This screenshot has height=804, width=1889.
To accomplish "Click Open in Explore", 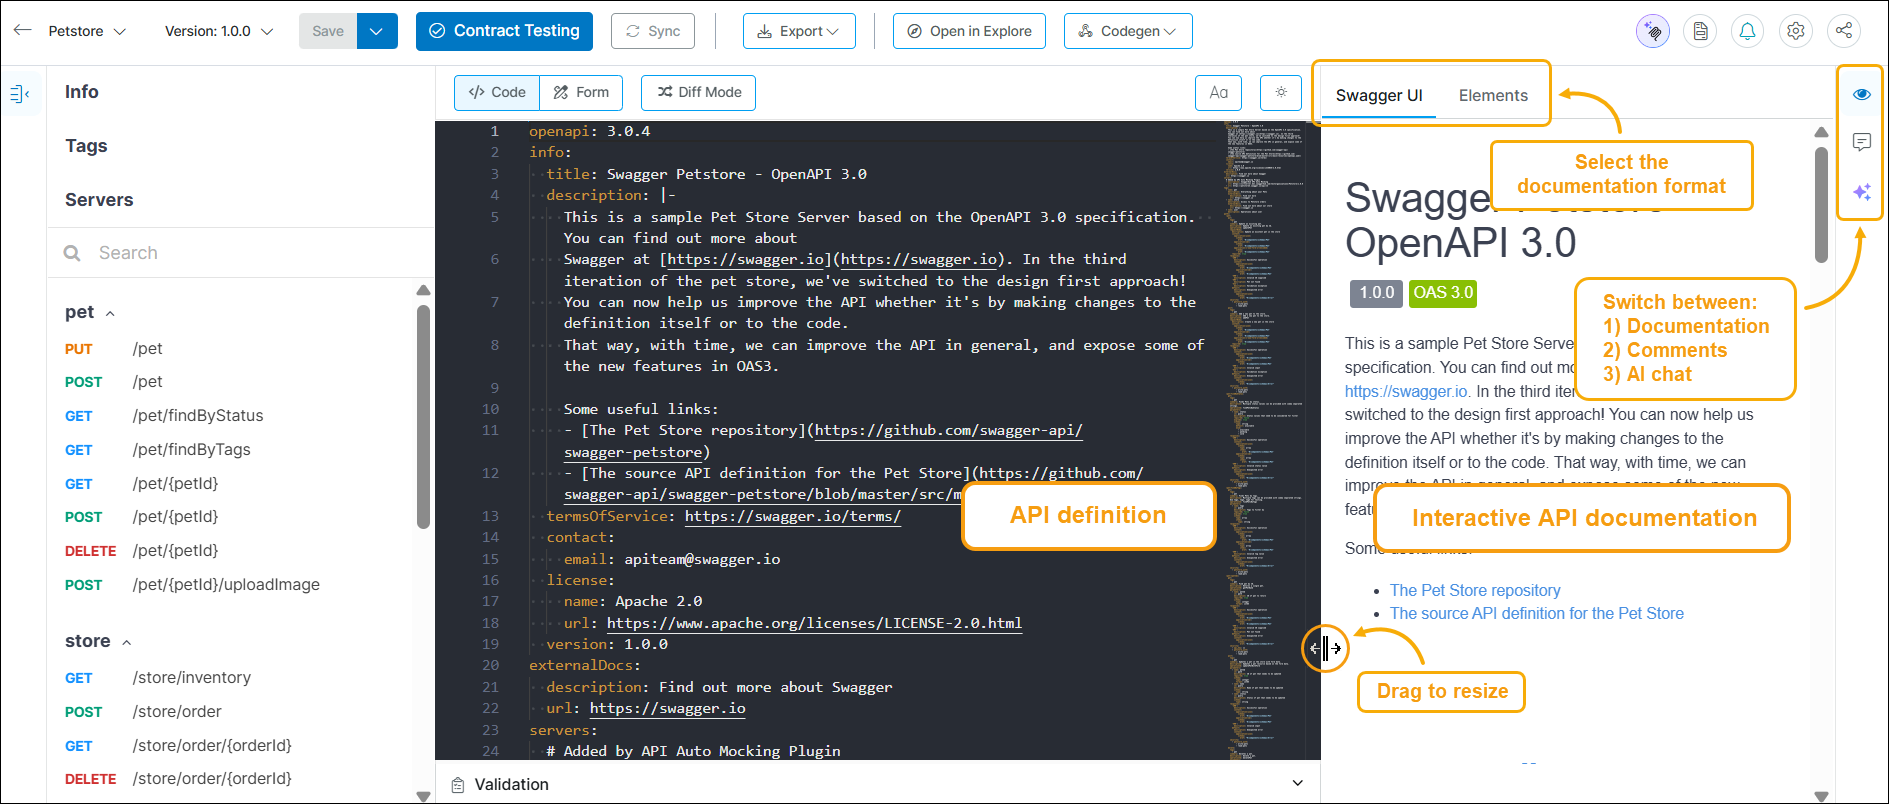I will coord(969,31).
